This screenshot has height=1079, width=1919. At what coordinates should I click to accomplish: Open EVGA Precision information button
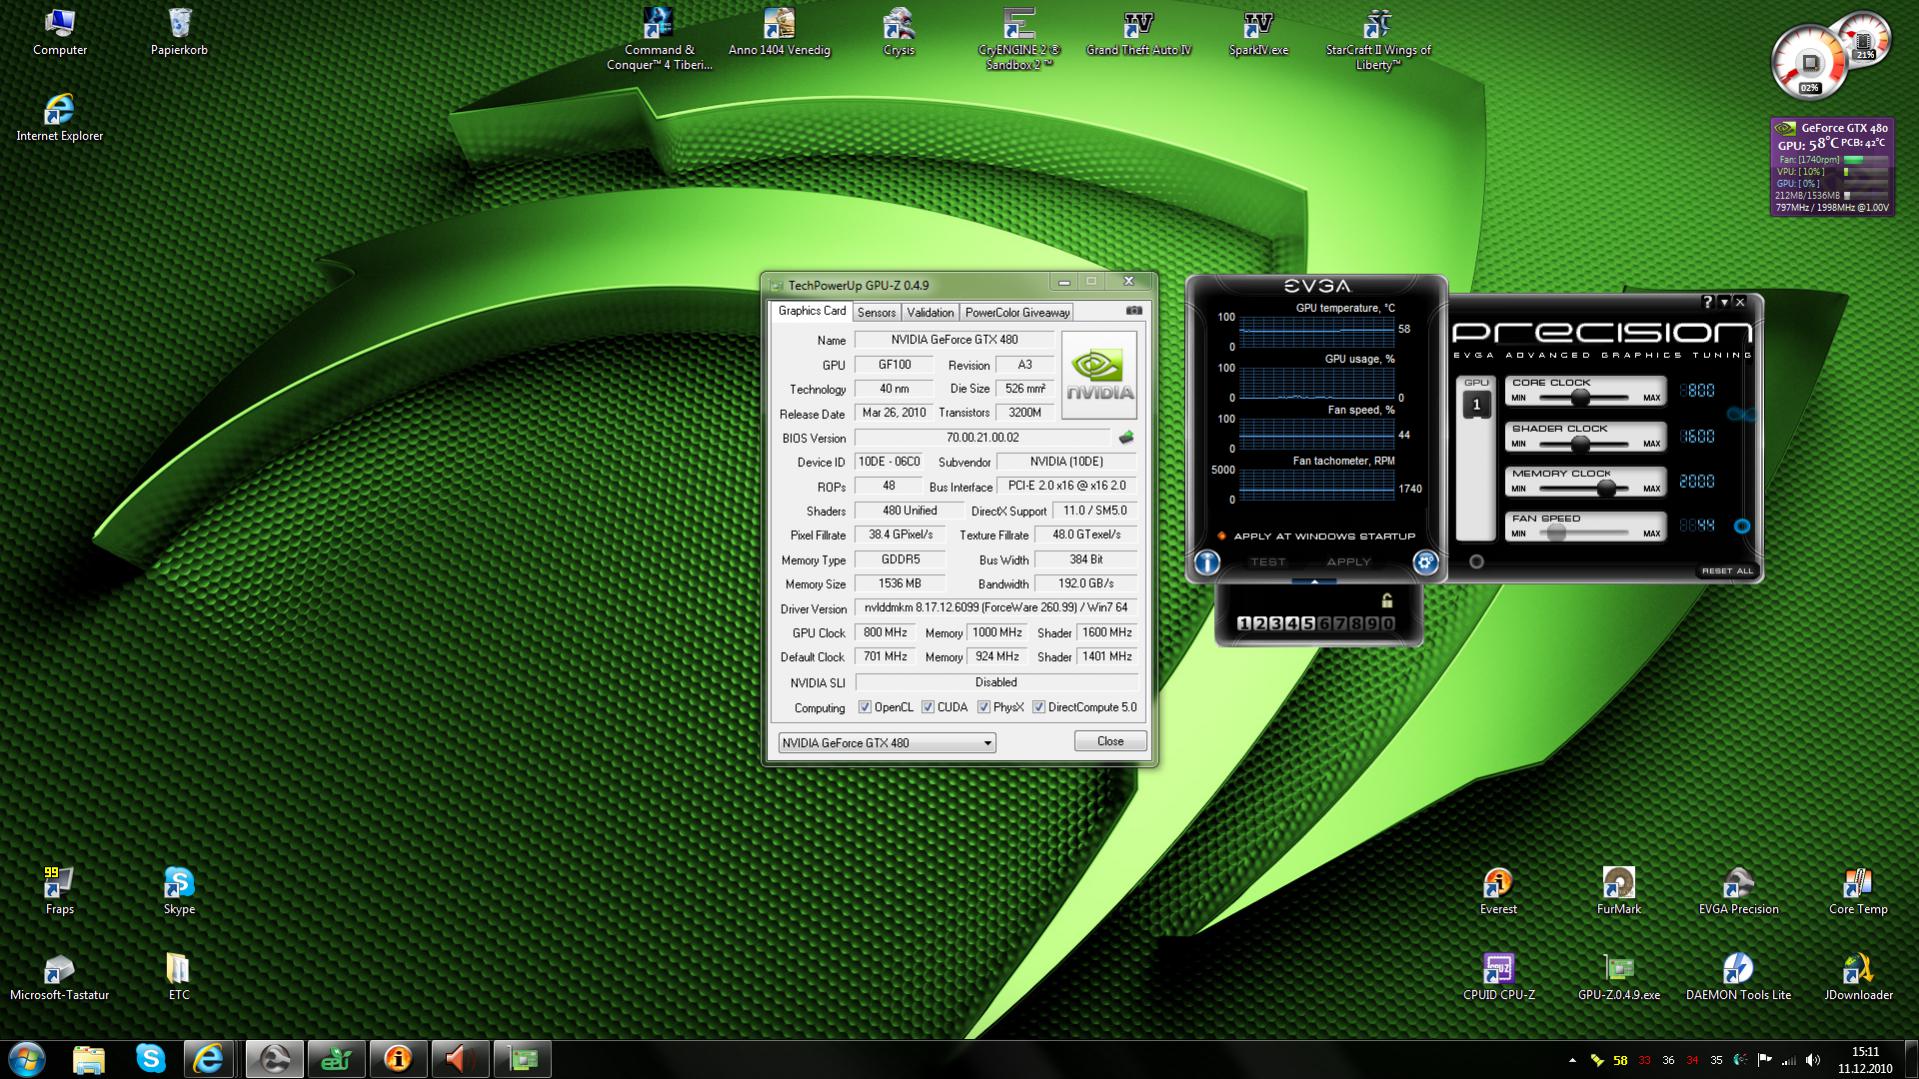click(x=1207, y=562)
